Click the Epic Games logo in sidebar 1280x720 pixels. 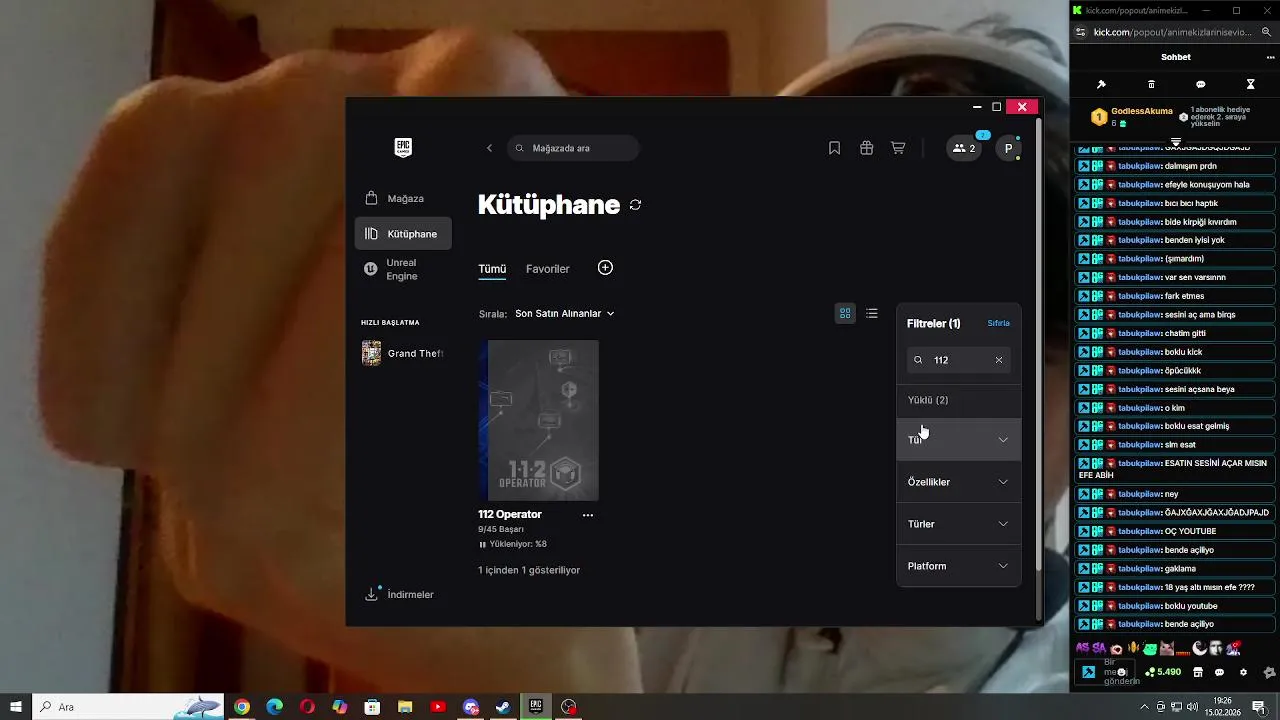click(x=403, y=148)
